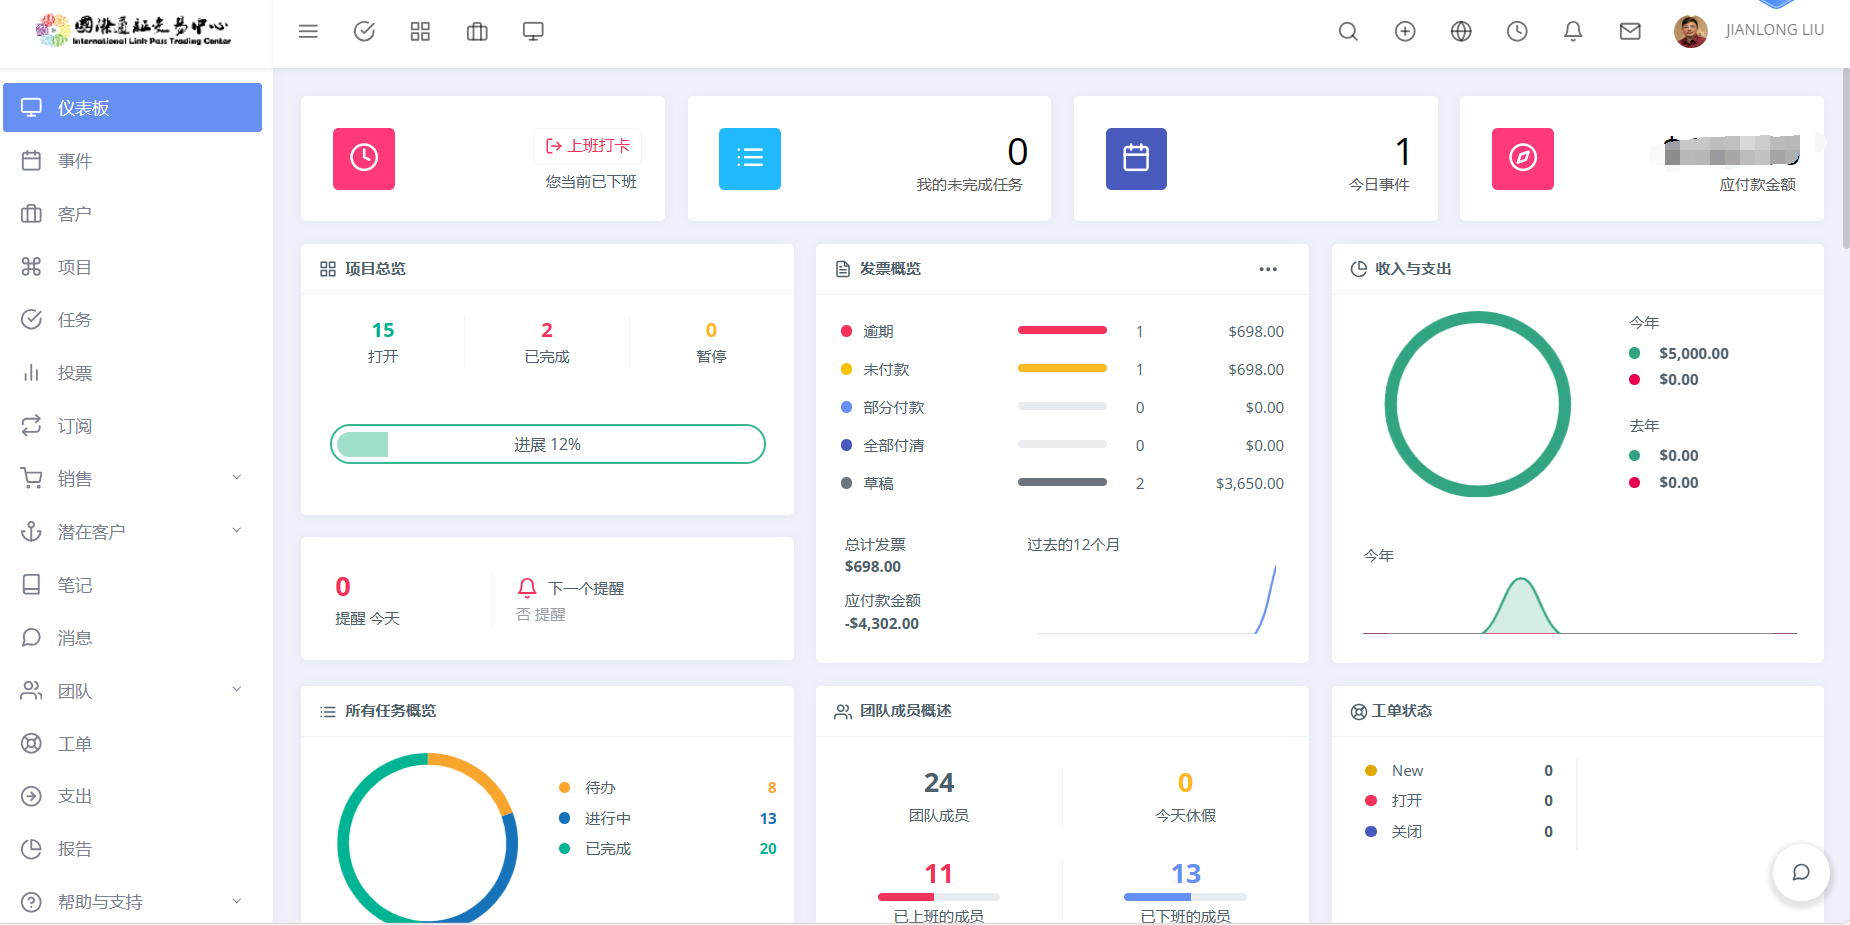Open the 客户 menu item
This screenshot has width=1850, height=925.
(x=75, y=214)
